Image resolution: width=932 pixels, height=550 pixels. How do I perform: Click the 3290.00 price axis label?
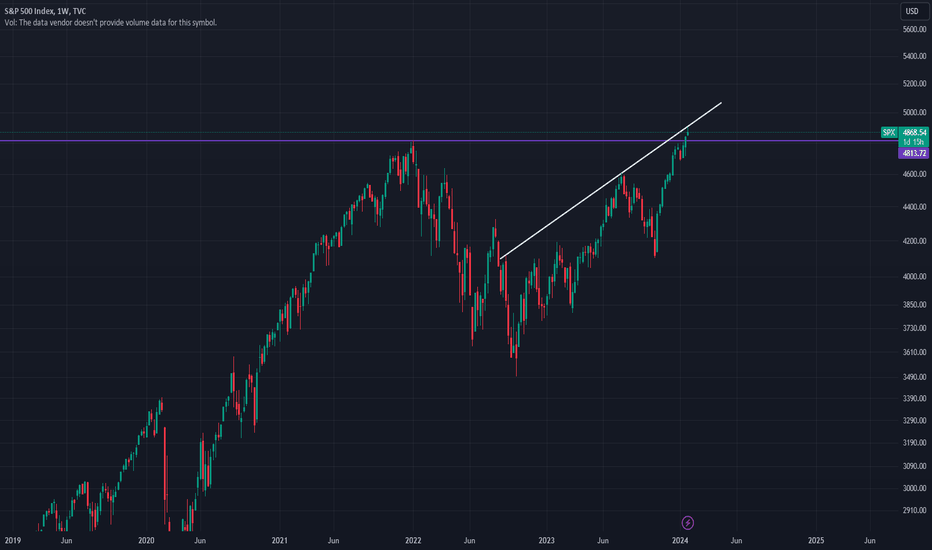point(914,420)
